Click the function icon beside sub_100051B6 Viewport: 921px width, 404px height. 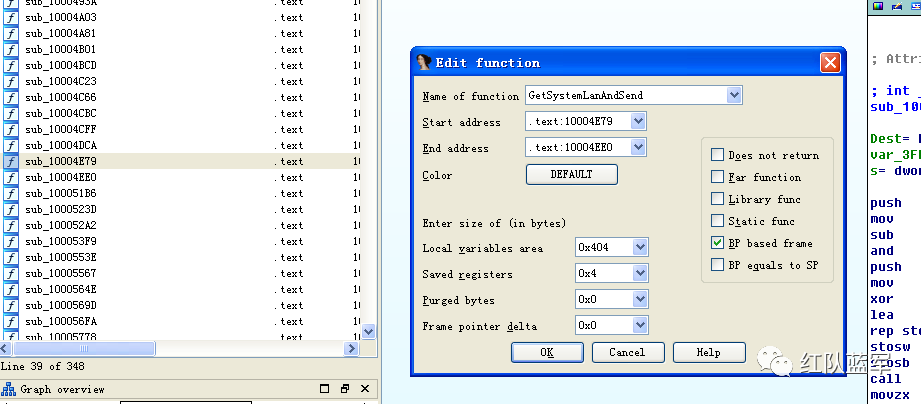coord(11,193)
